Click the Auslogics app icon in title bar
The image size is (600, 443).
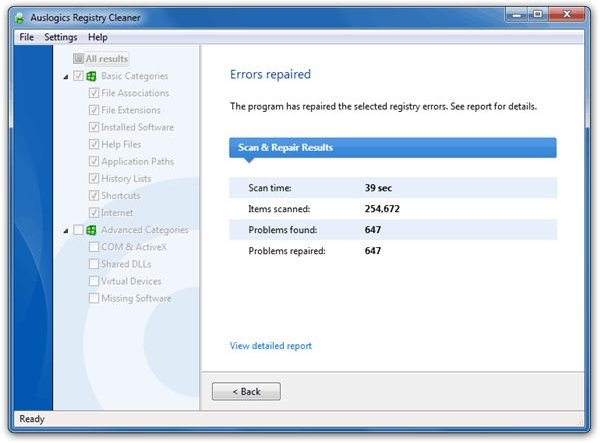click(20, 18)
